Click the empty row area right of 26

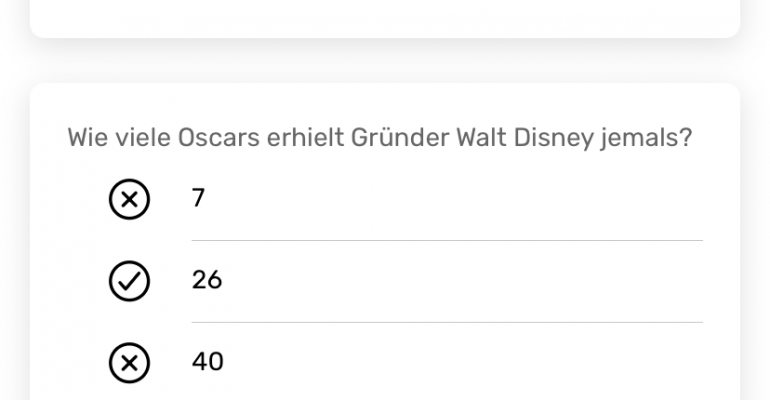(463, 281)
